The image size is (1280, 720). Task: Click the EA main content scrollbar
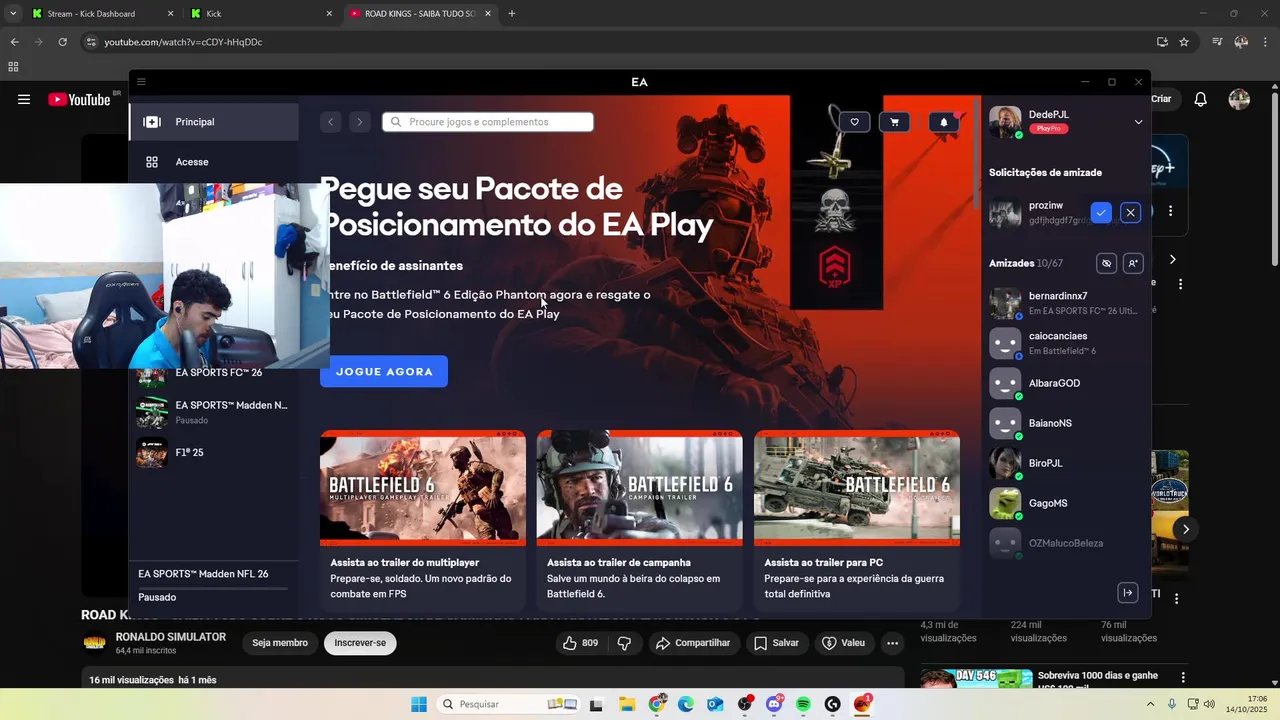[x=977, y=155]
